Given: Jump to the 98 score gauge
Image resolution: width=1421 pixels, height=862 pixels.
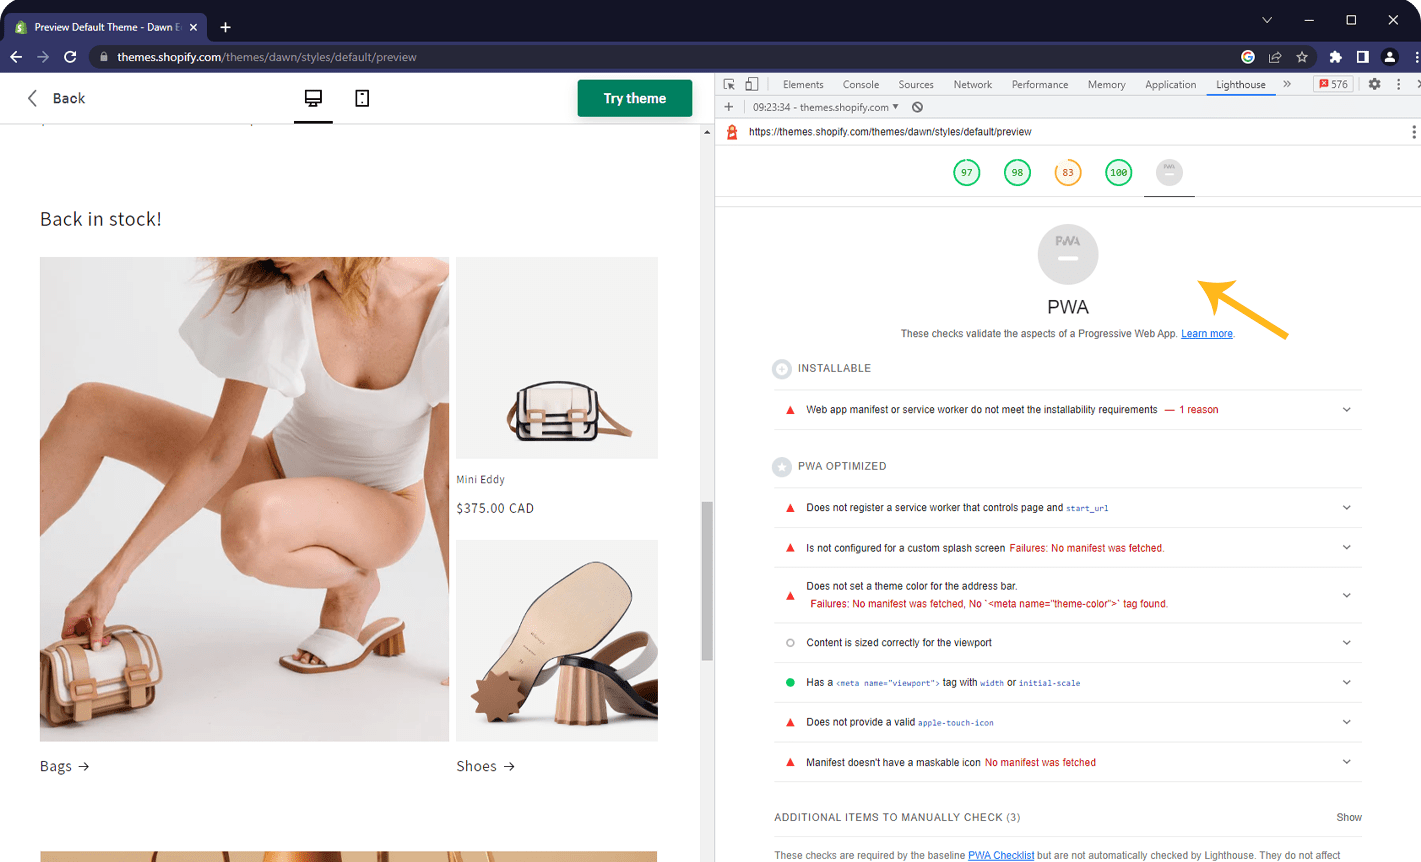Looking at the screenshot, I should pyautogui.click(x=1017, y=172).
